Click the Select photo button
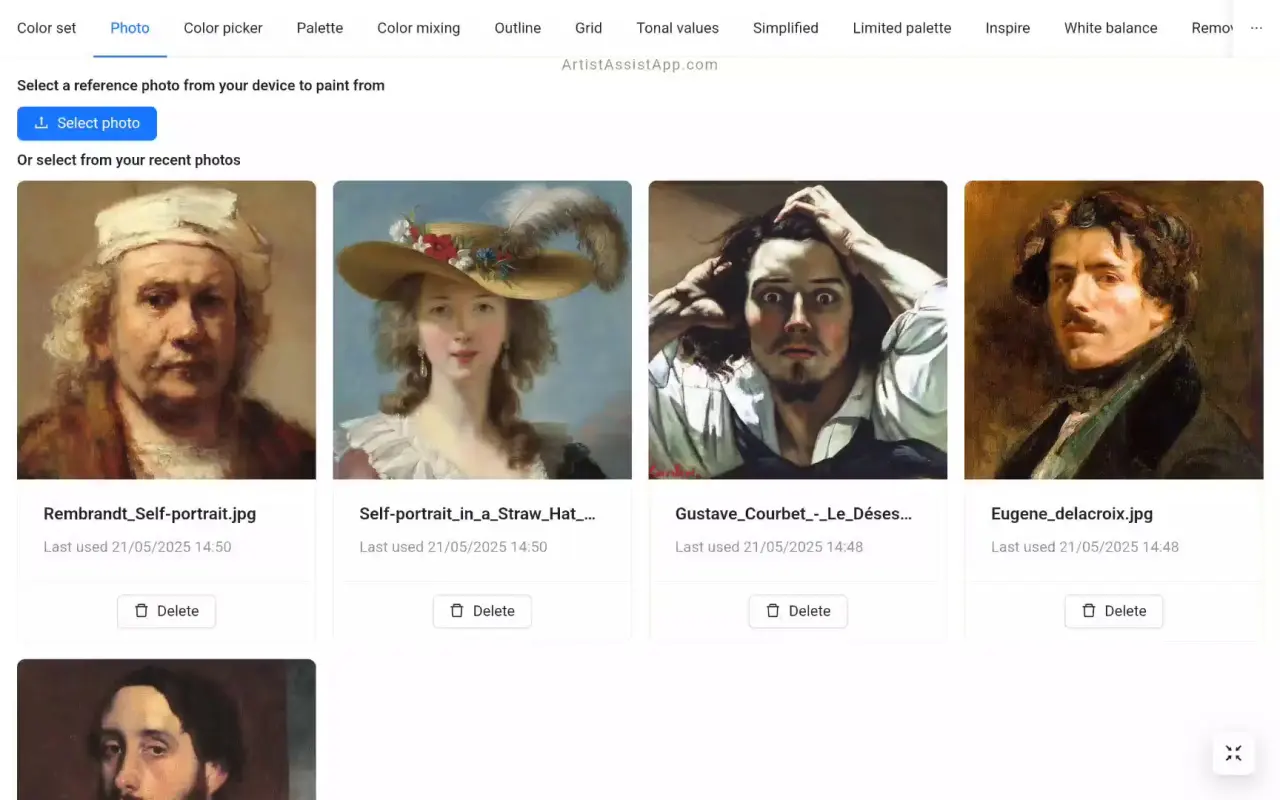Viewport: 1280px width, 800px height. (x=87, y=123)
